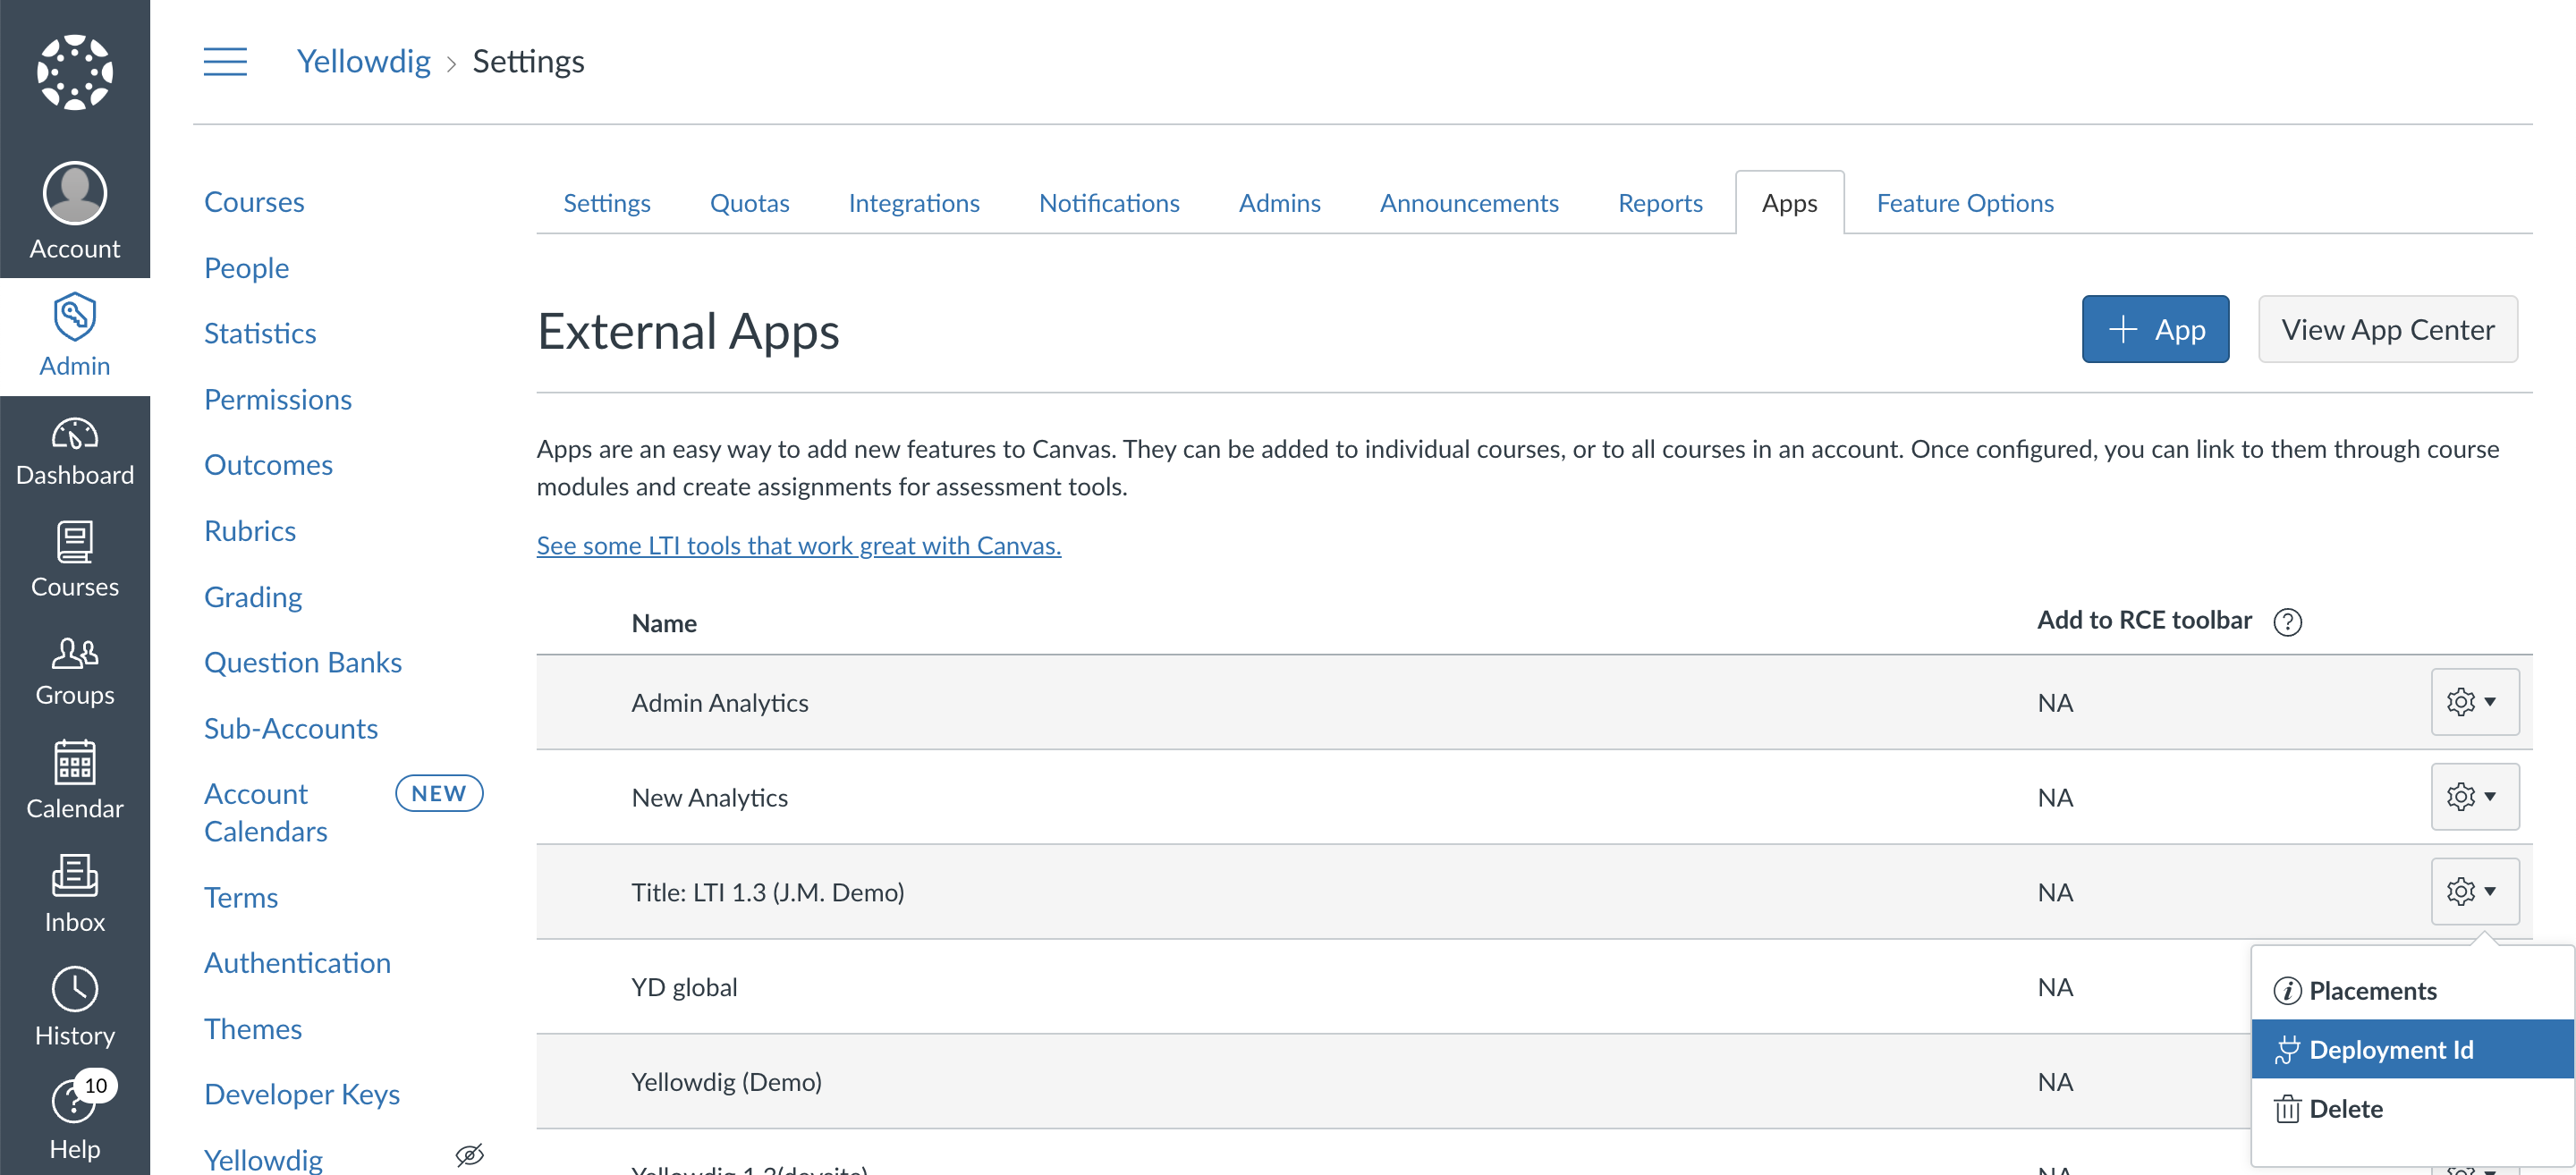
Task: Choose Deployment Id in the gear menu
Action: [x=2412, y=1050]
